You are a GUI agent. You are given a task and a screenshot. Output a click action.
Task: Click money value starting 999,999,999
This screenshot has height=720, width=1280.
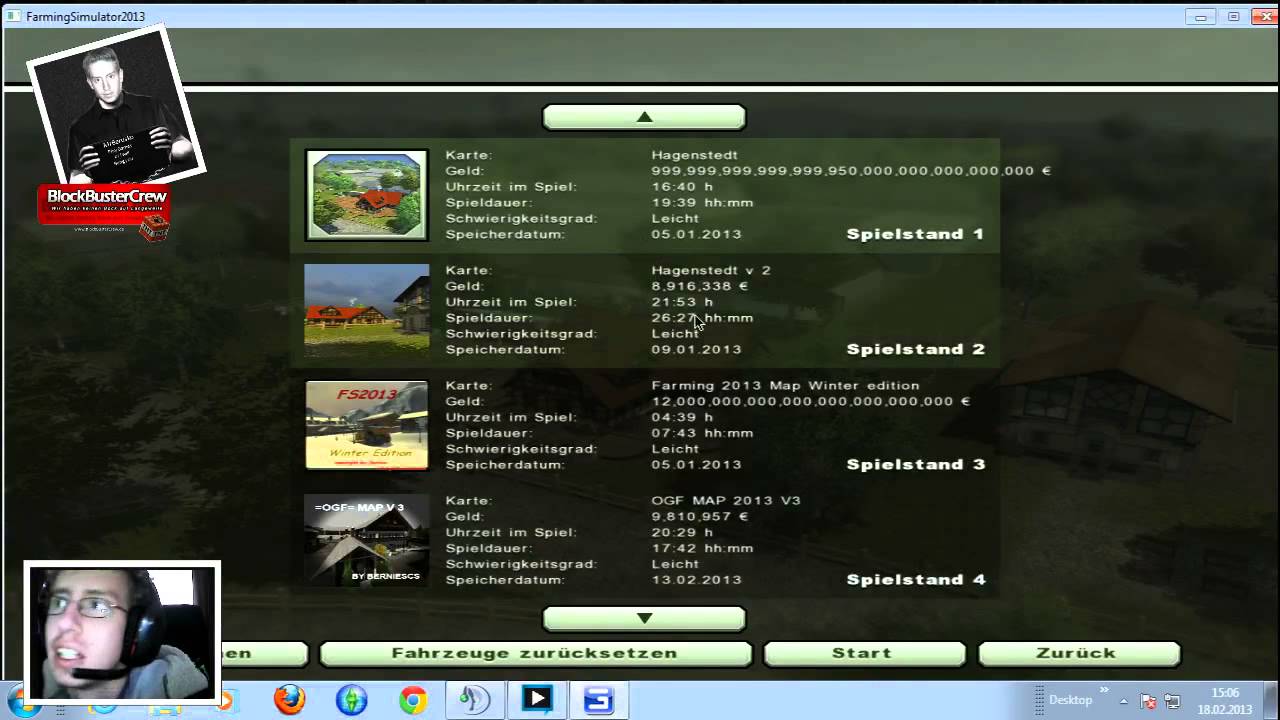click(851, 171)
